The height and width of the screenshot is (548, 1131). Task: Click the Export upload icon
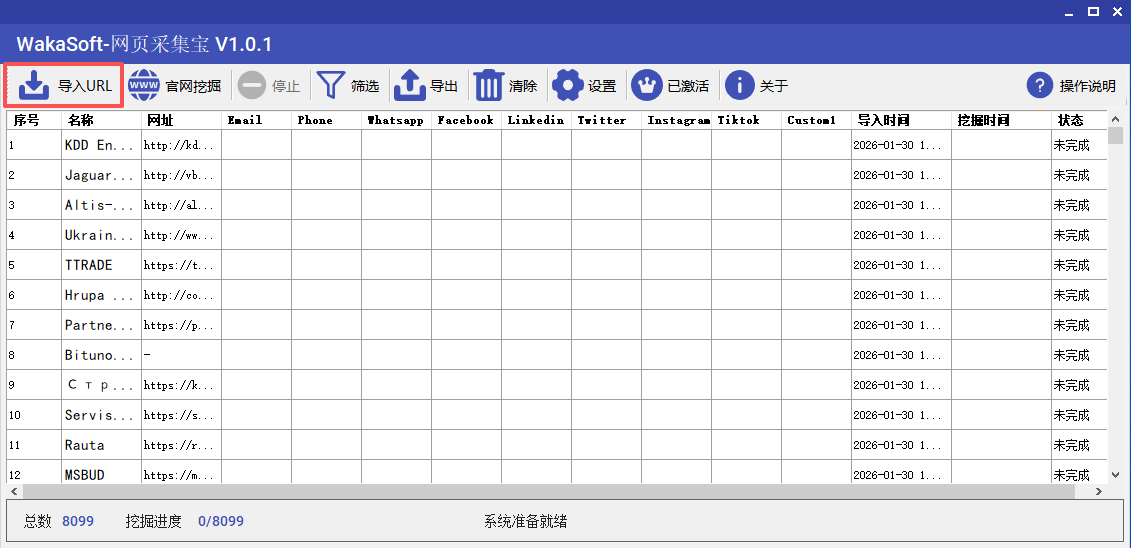410,86
